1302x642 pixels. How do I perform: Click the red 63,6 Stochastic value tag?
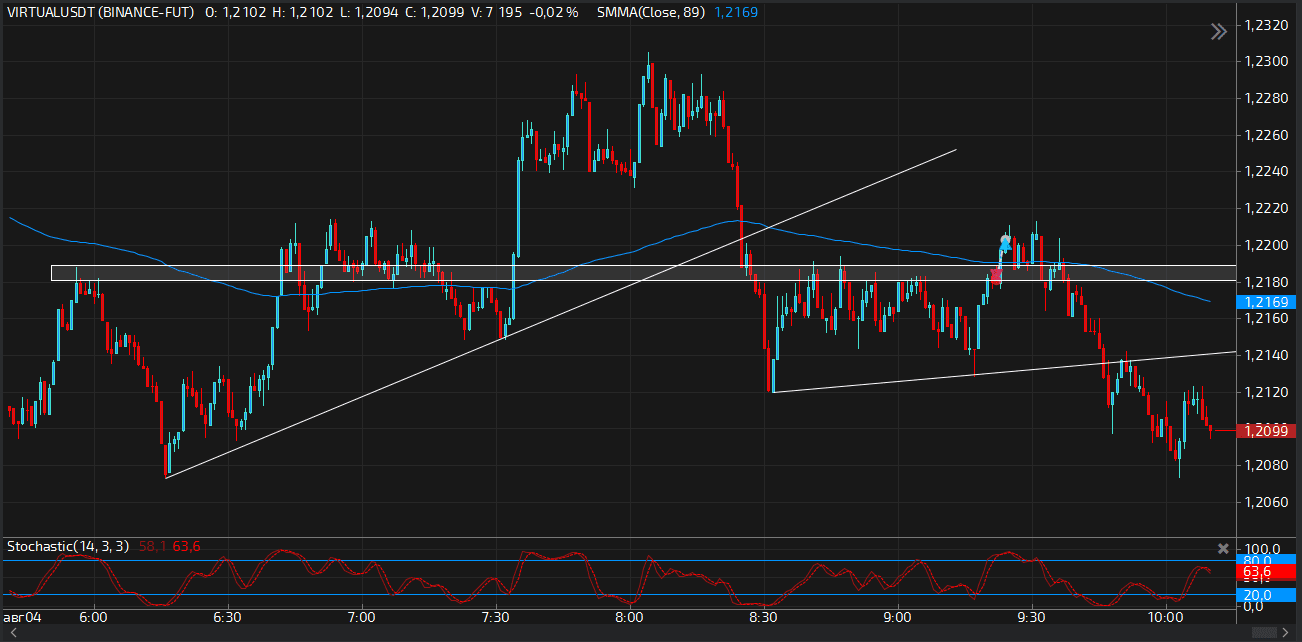pyautogui.click(x=1255, y=571)
